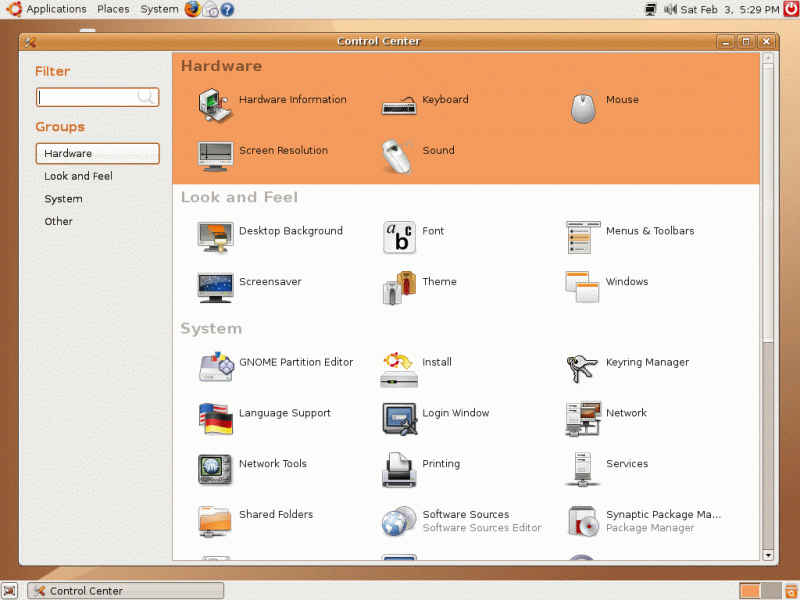Click the Language Support label
The height and width of the screenshot is (600, 800).
(285, 413)
